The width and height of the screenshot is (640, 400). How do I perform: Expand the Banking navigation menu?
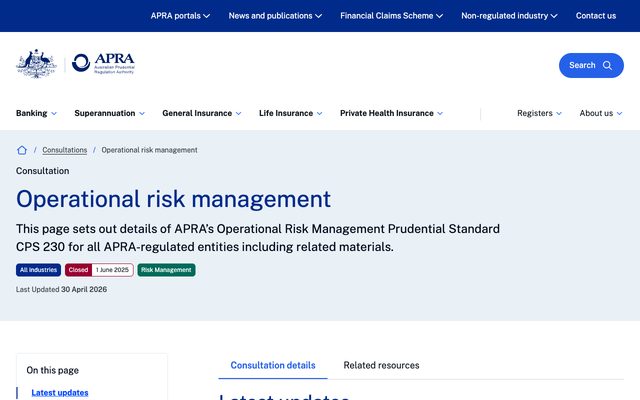pyautogui.click(x=36, y=113)
